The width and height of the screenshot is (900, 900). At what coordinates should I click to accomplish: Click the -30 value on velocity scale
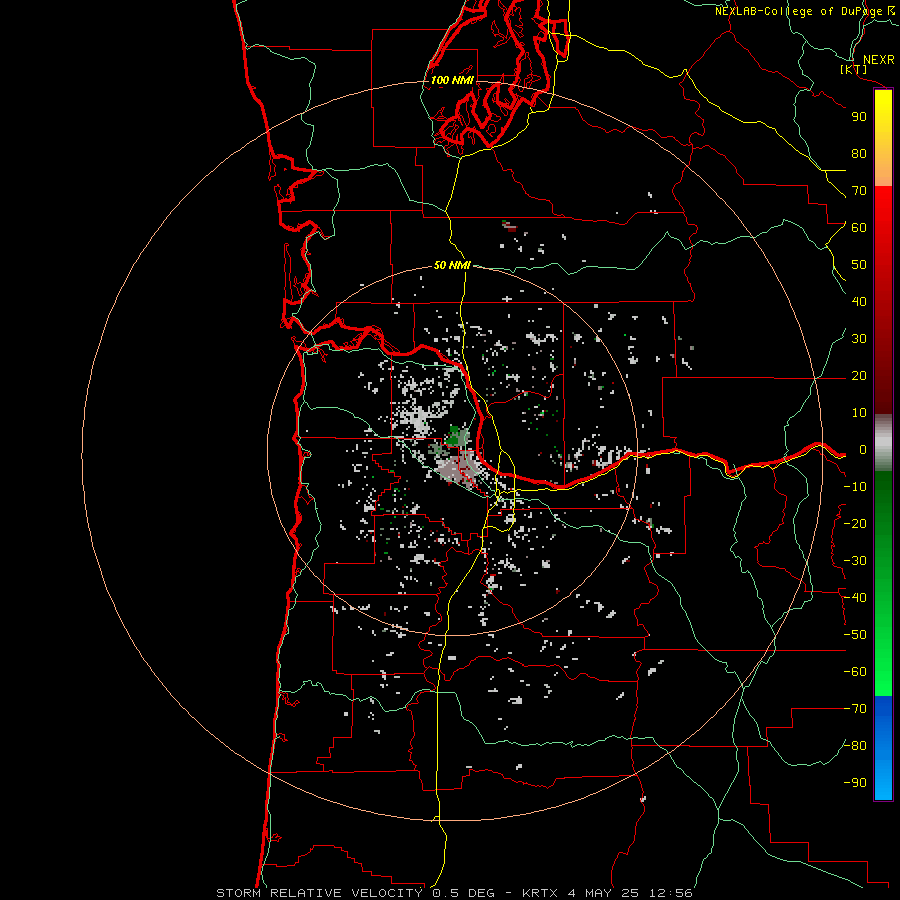[855, 561]
